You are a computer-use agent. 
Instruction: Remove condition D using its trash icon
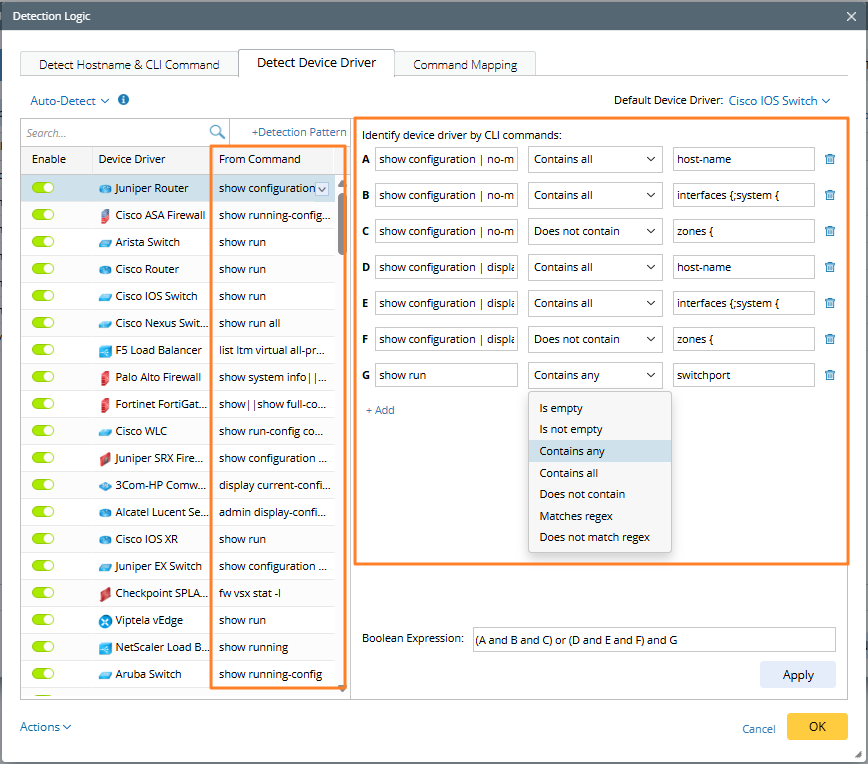point(830,267)
